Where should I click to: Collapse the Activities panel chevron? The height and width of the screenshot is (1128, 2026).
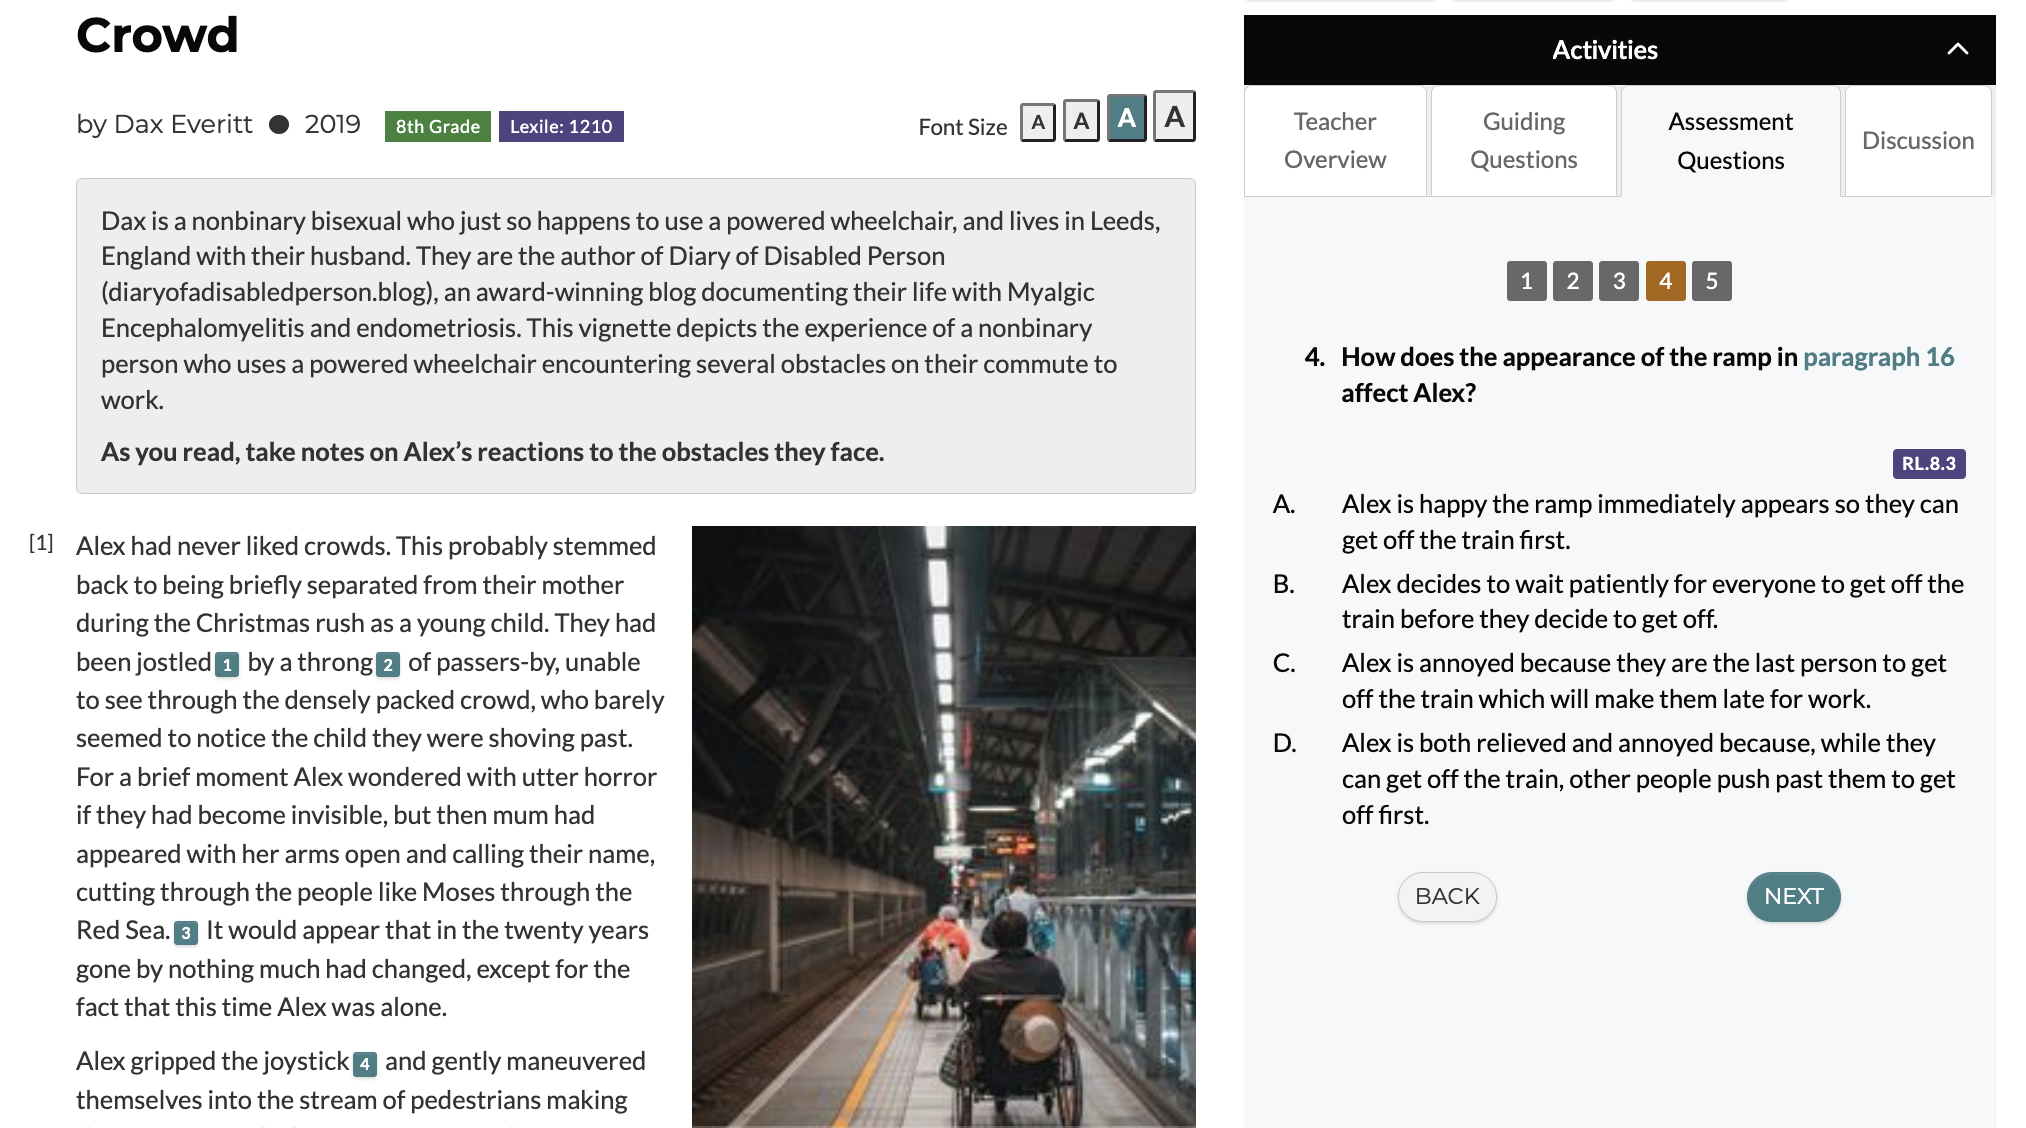click(1957, 49)
